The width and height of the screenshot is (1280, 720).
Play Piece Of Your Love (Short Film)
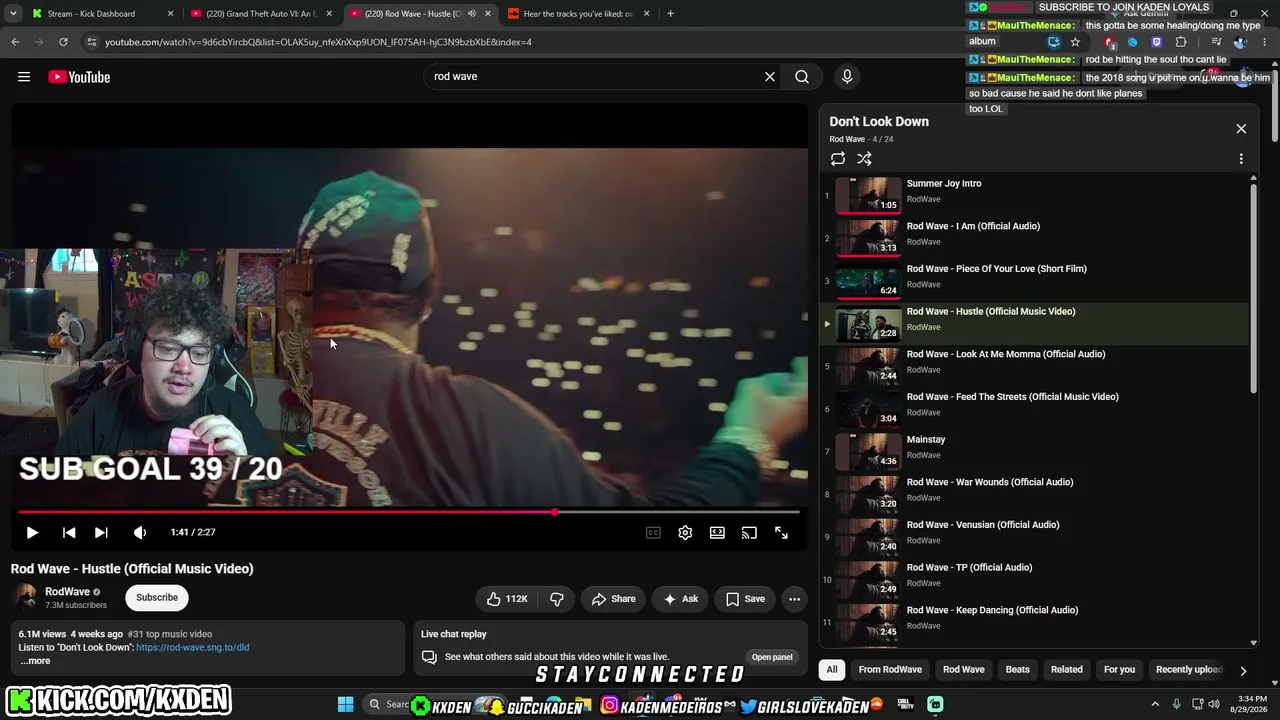tap(1035, 281)
